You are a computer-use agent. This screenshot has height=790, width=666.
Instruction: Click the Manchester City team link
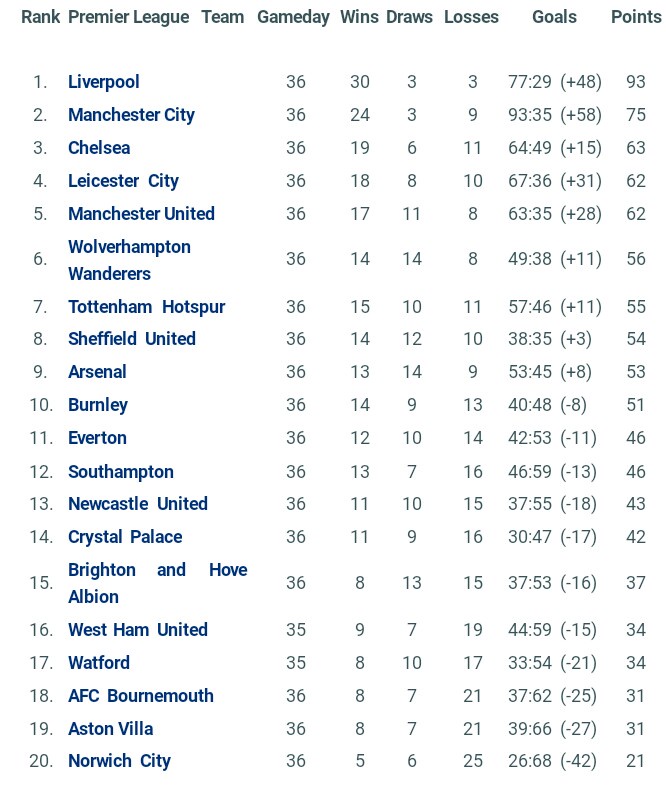(131, 115)
